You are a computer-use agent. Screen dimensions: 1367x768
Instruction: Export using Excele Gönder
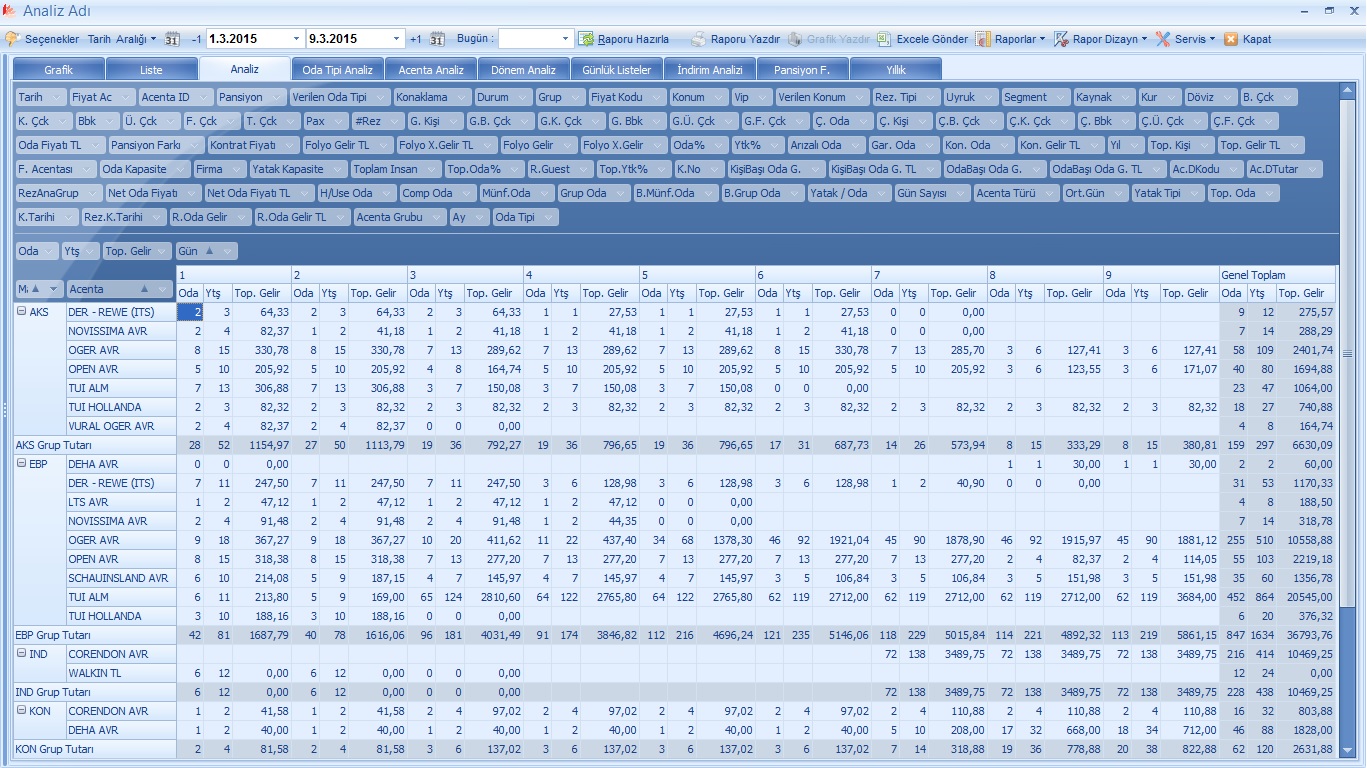[922, 39]
